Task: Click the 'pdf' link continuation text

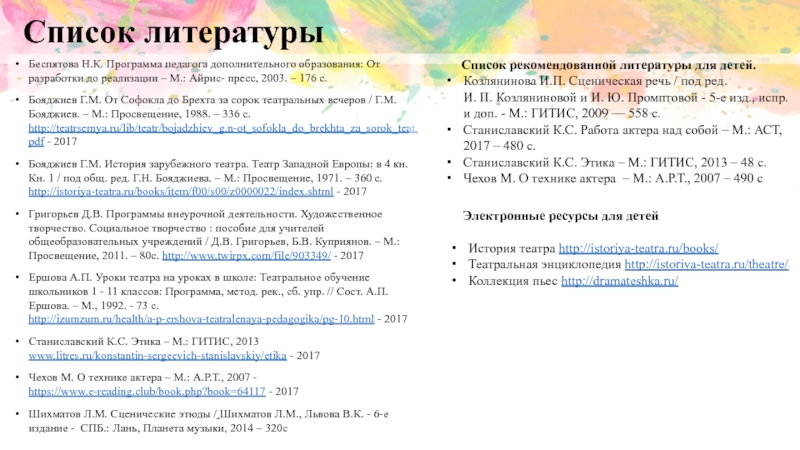Action: [36, 141]
